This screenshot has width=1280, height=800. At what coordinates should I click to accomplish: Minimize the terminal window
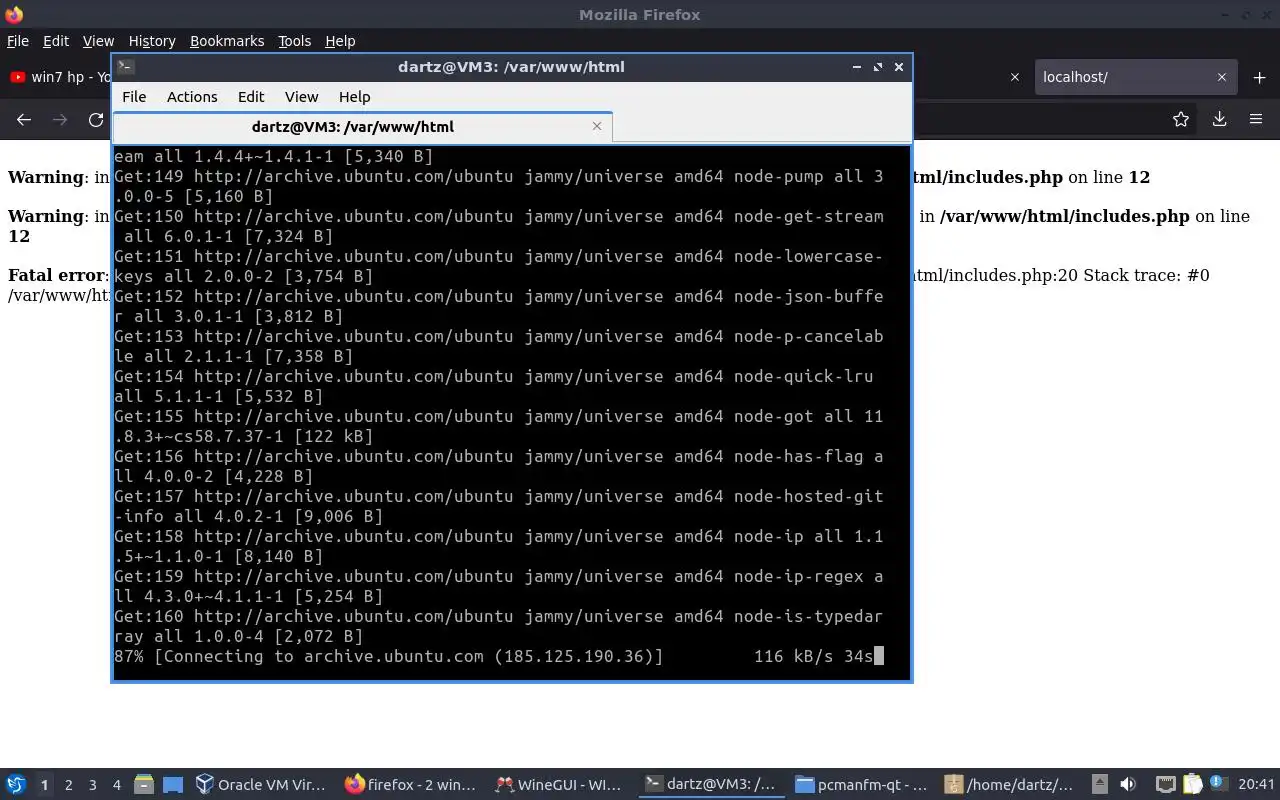pos(856,67)
